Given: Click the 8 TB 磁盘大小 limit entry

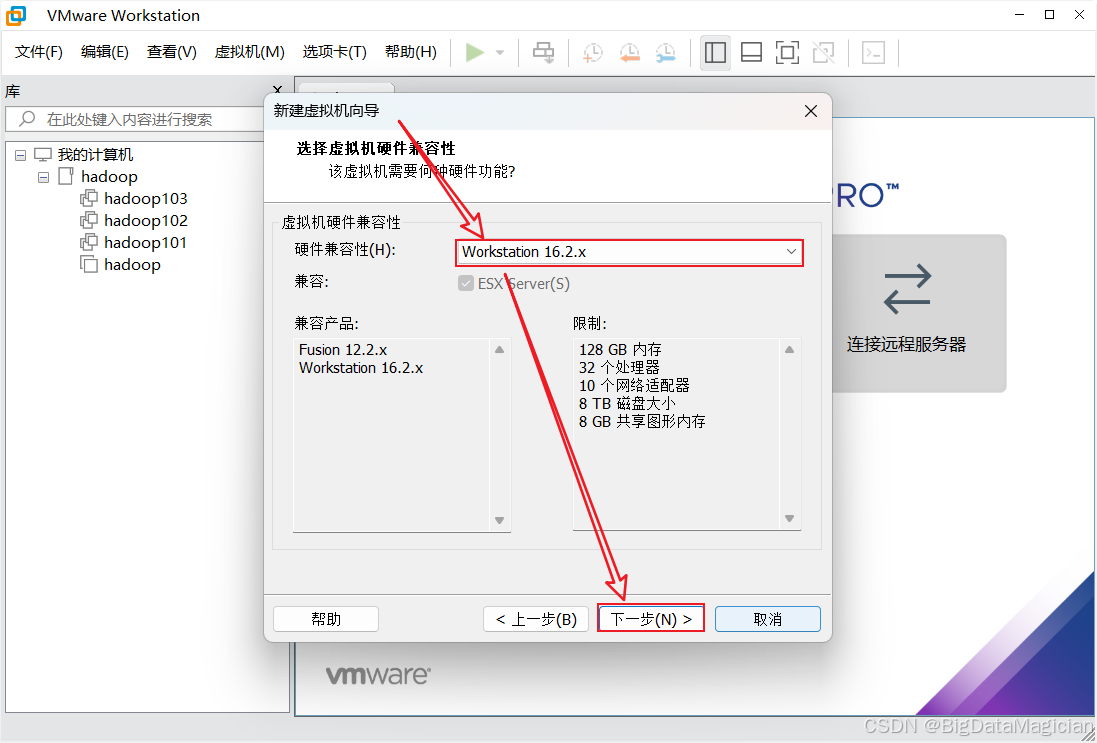Looking at the screenshot, I should click(x=627, y=404).
